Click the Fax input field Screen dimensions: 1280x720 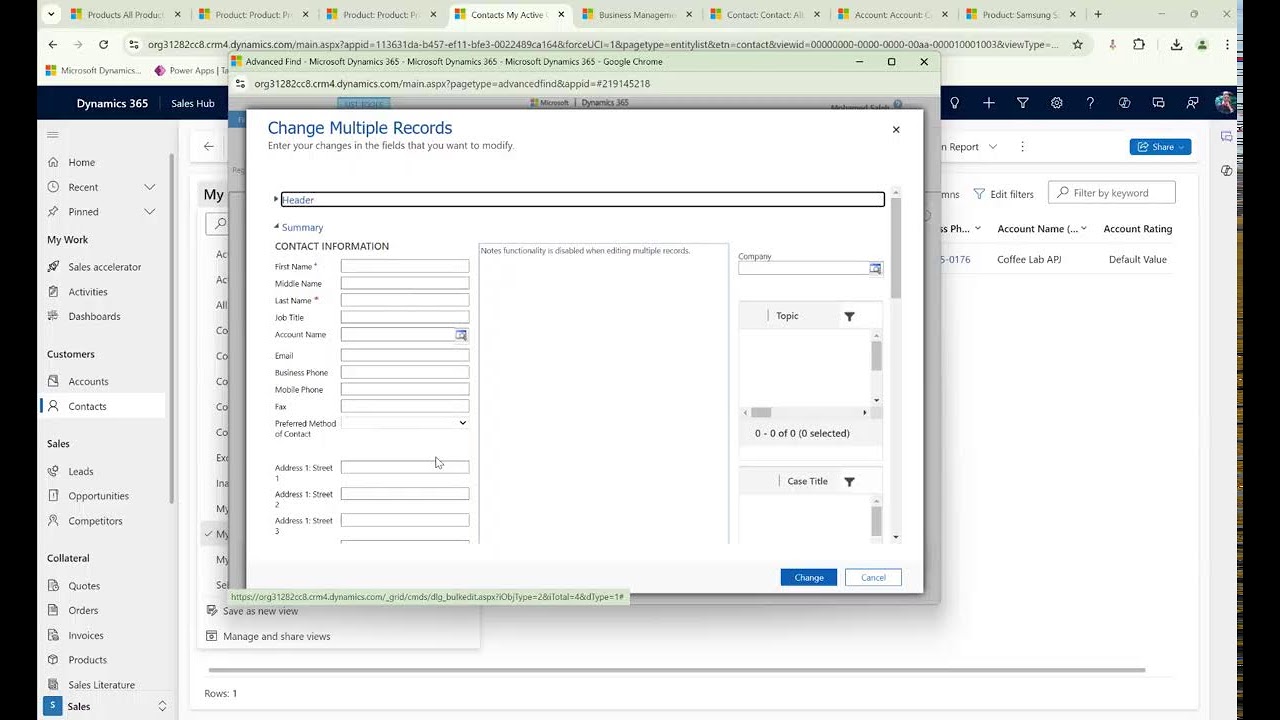[405, 406]
